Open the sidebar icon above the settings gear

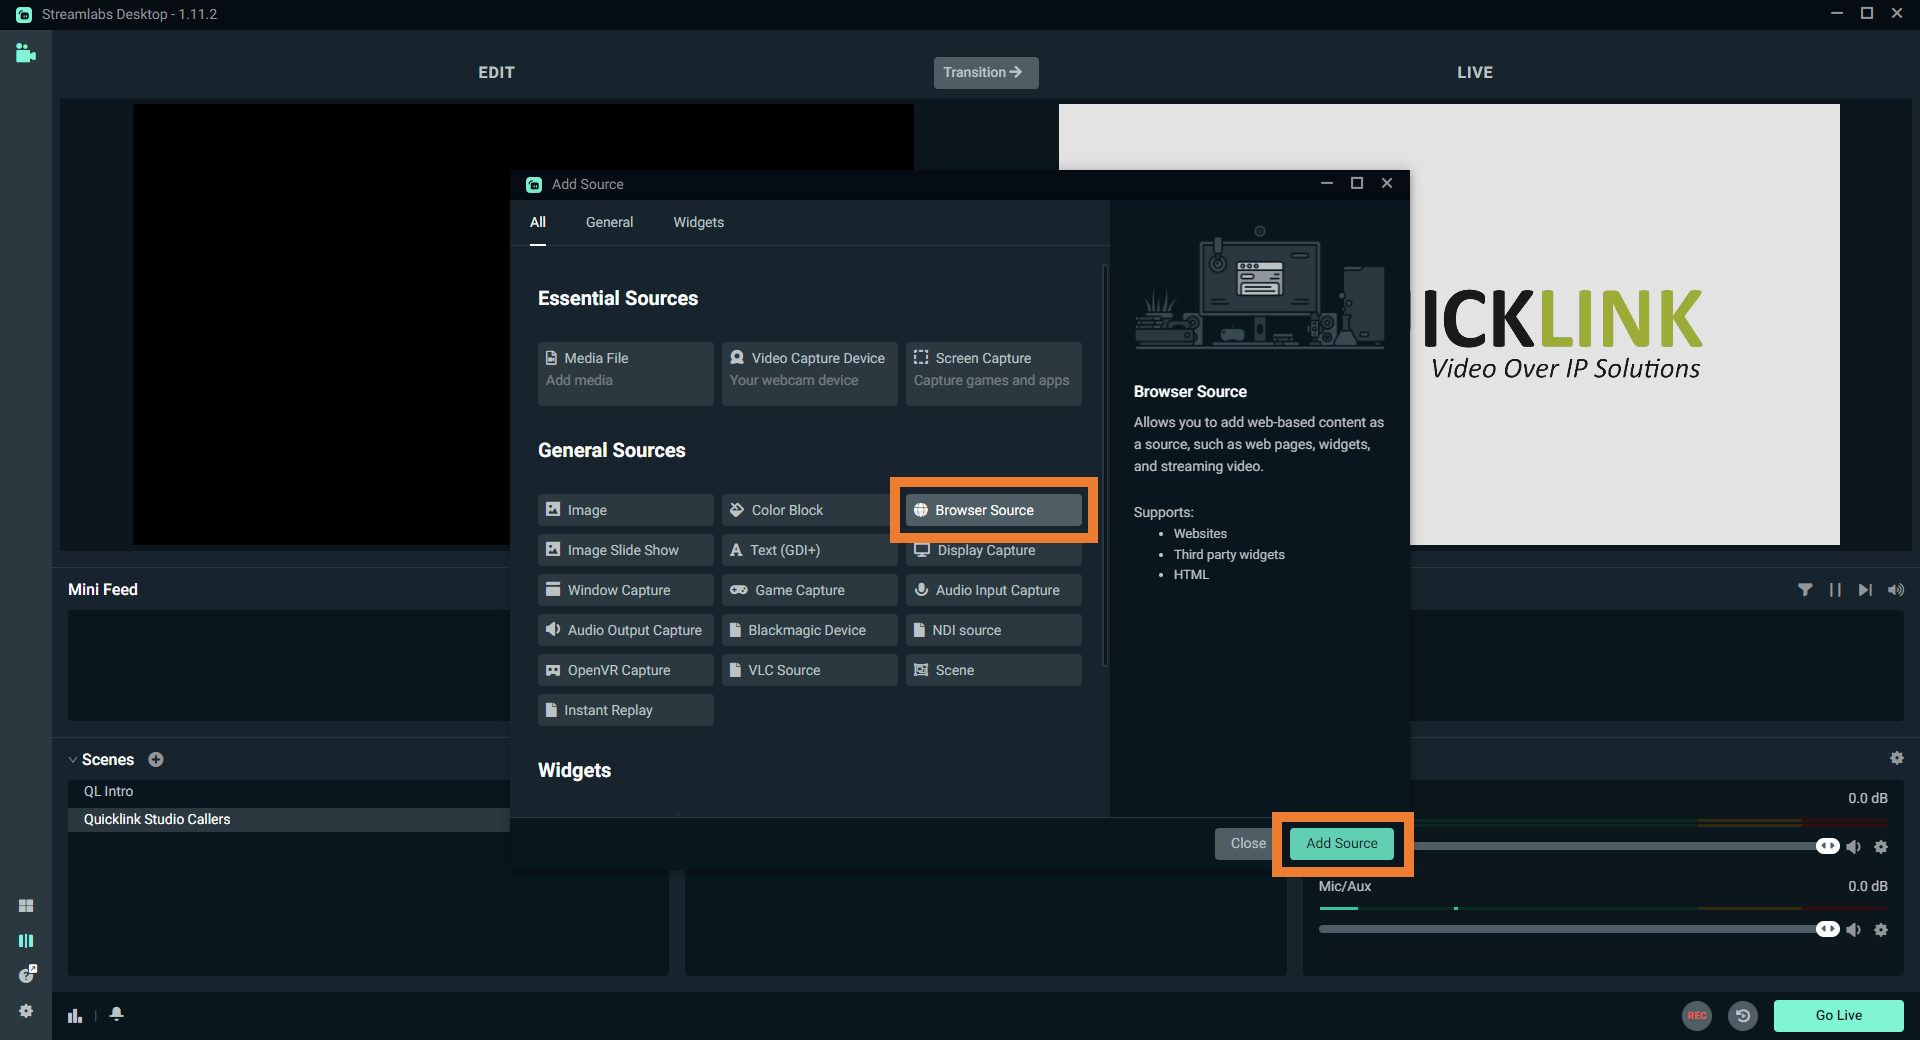click(x=27, y=974)
